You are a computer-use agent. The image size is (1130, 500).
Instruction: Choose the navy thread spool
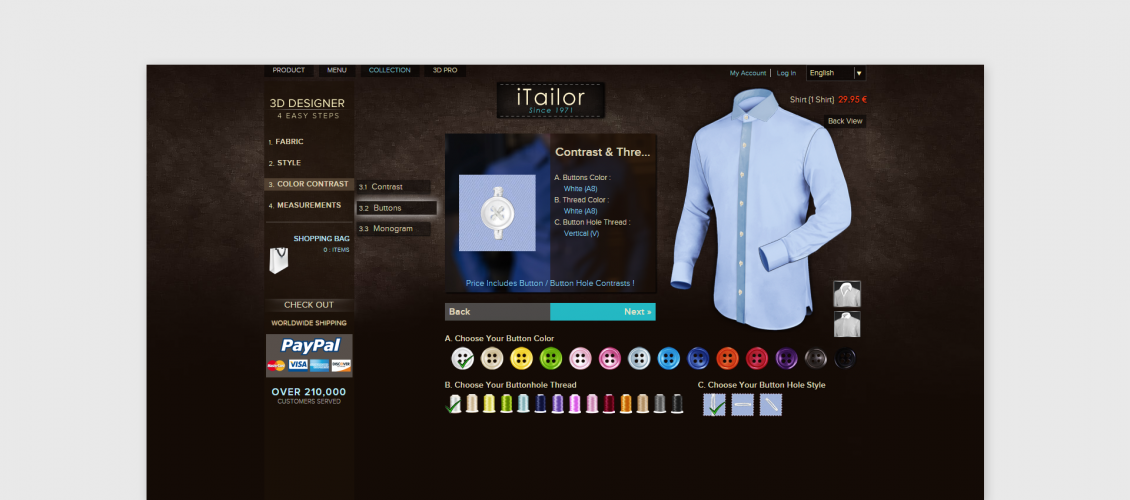540,403
